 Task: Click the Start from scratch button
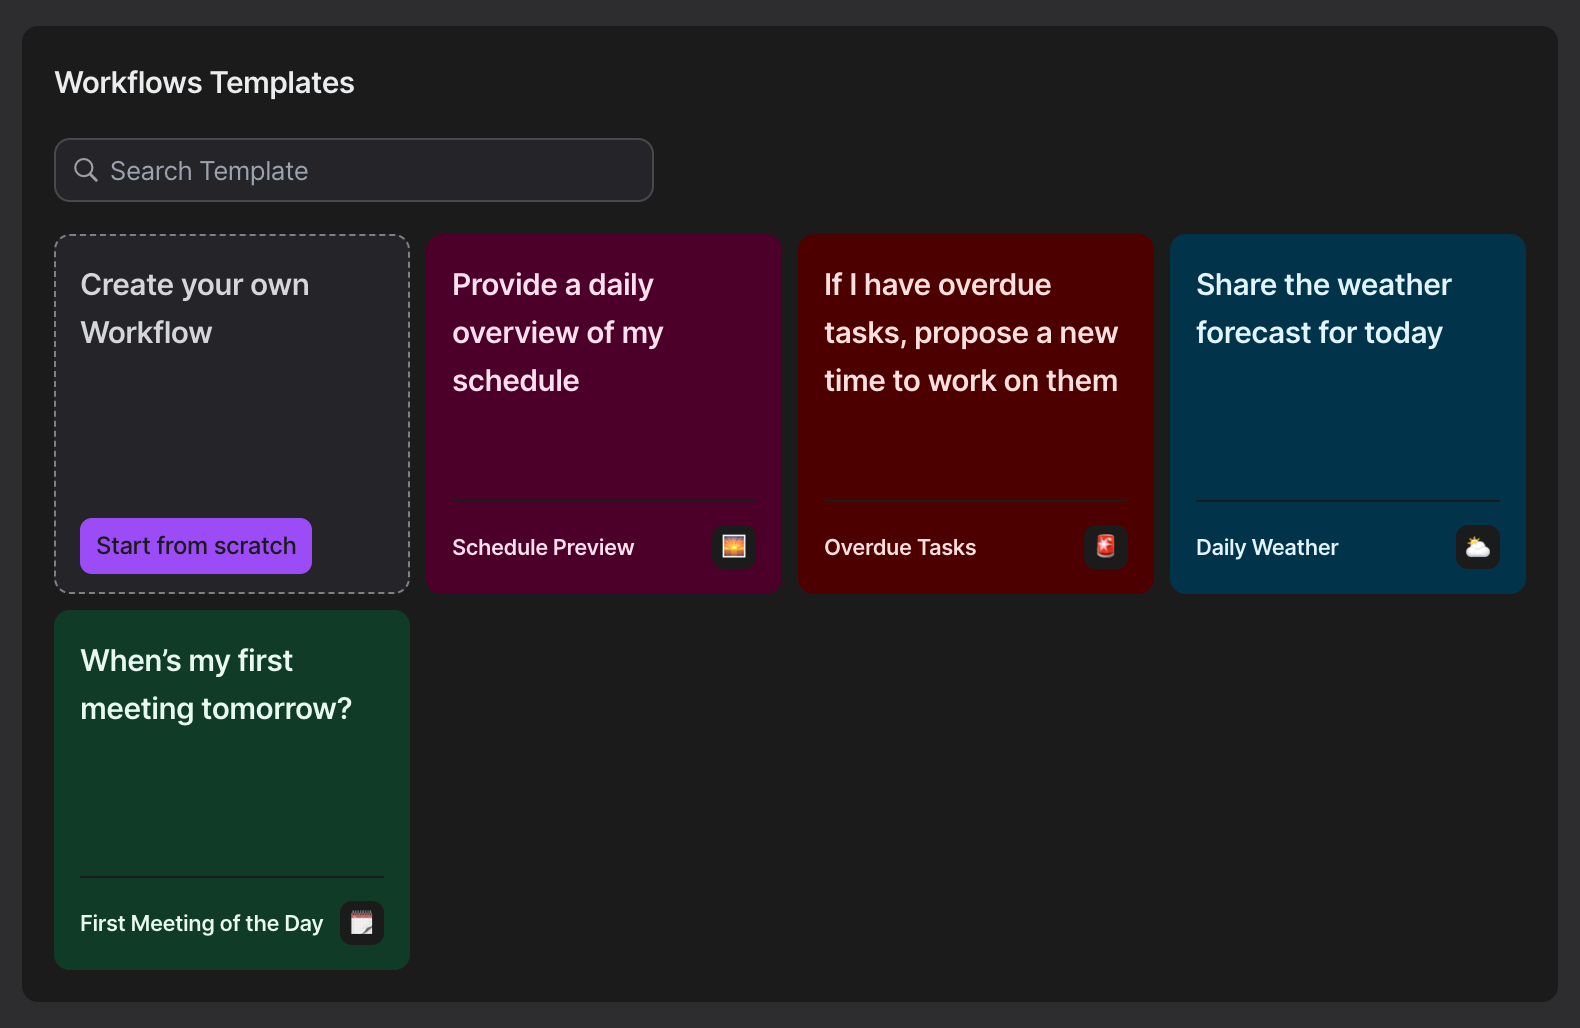click(x=196, y=546)
